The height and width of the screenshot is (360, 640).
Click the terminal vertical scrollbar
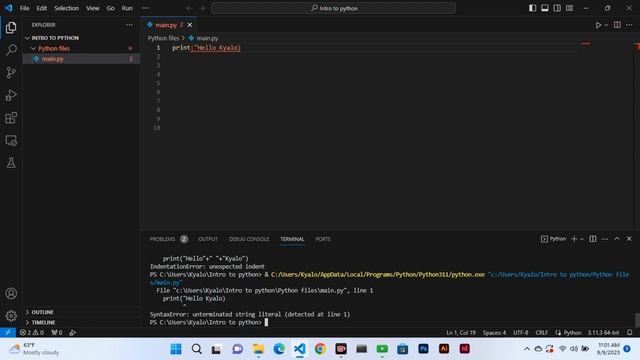tap(637, 320)
